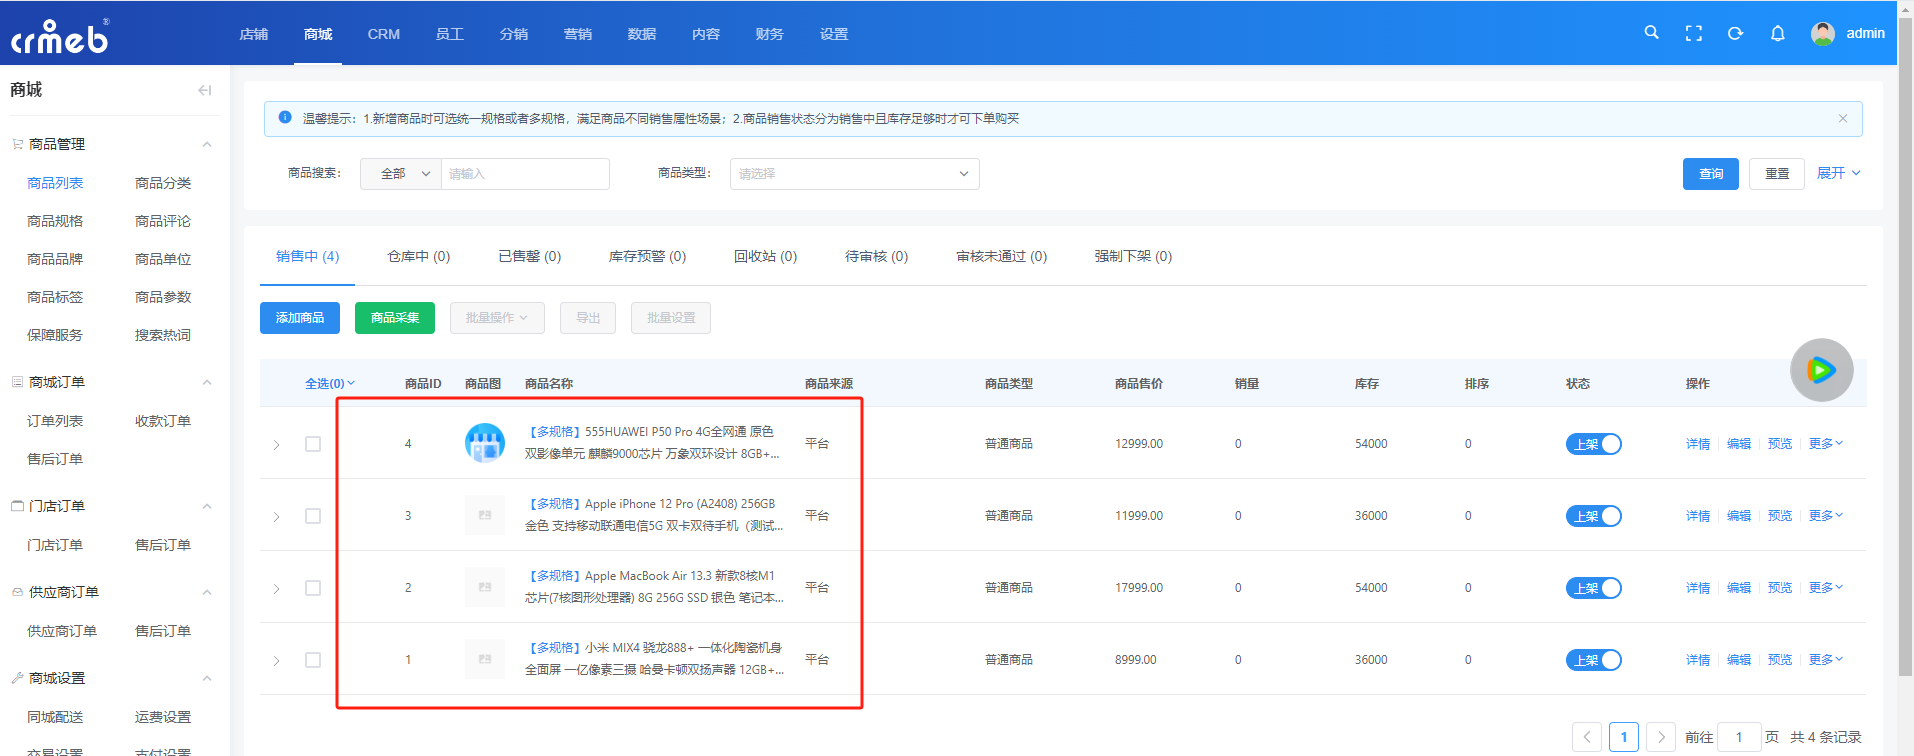Open 订单列表 in sidebar
Screen dimensions: 1914x756
[55, 421]
